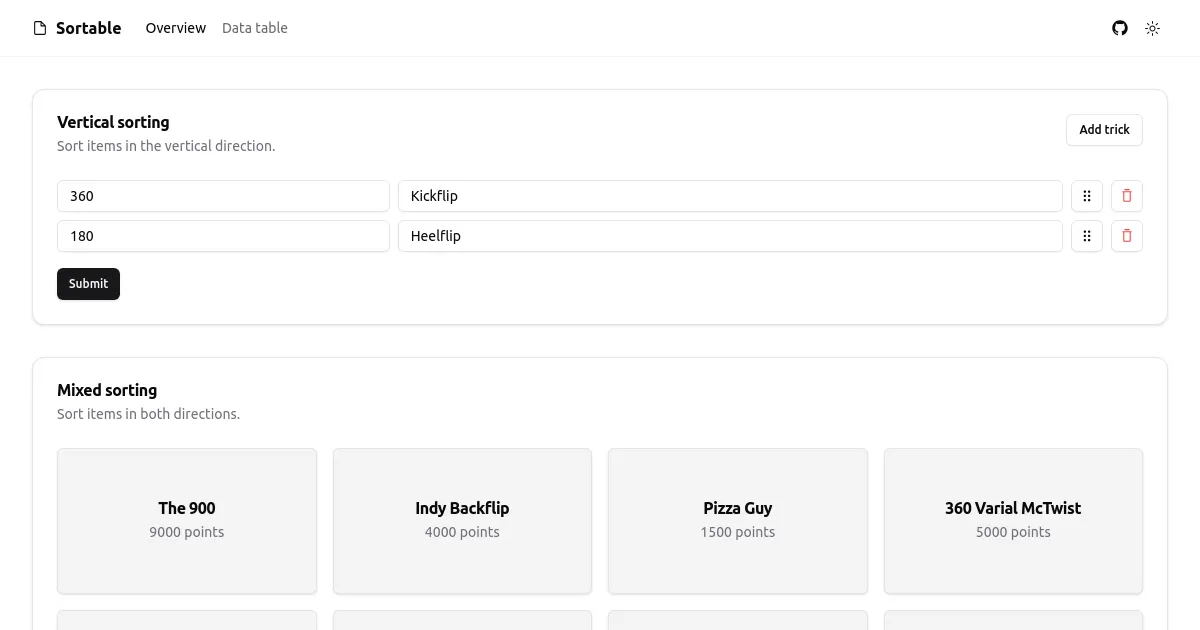Select the Pizza Guy card
This screenshot has height=630, width=1200.
tap(737, 520)
